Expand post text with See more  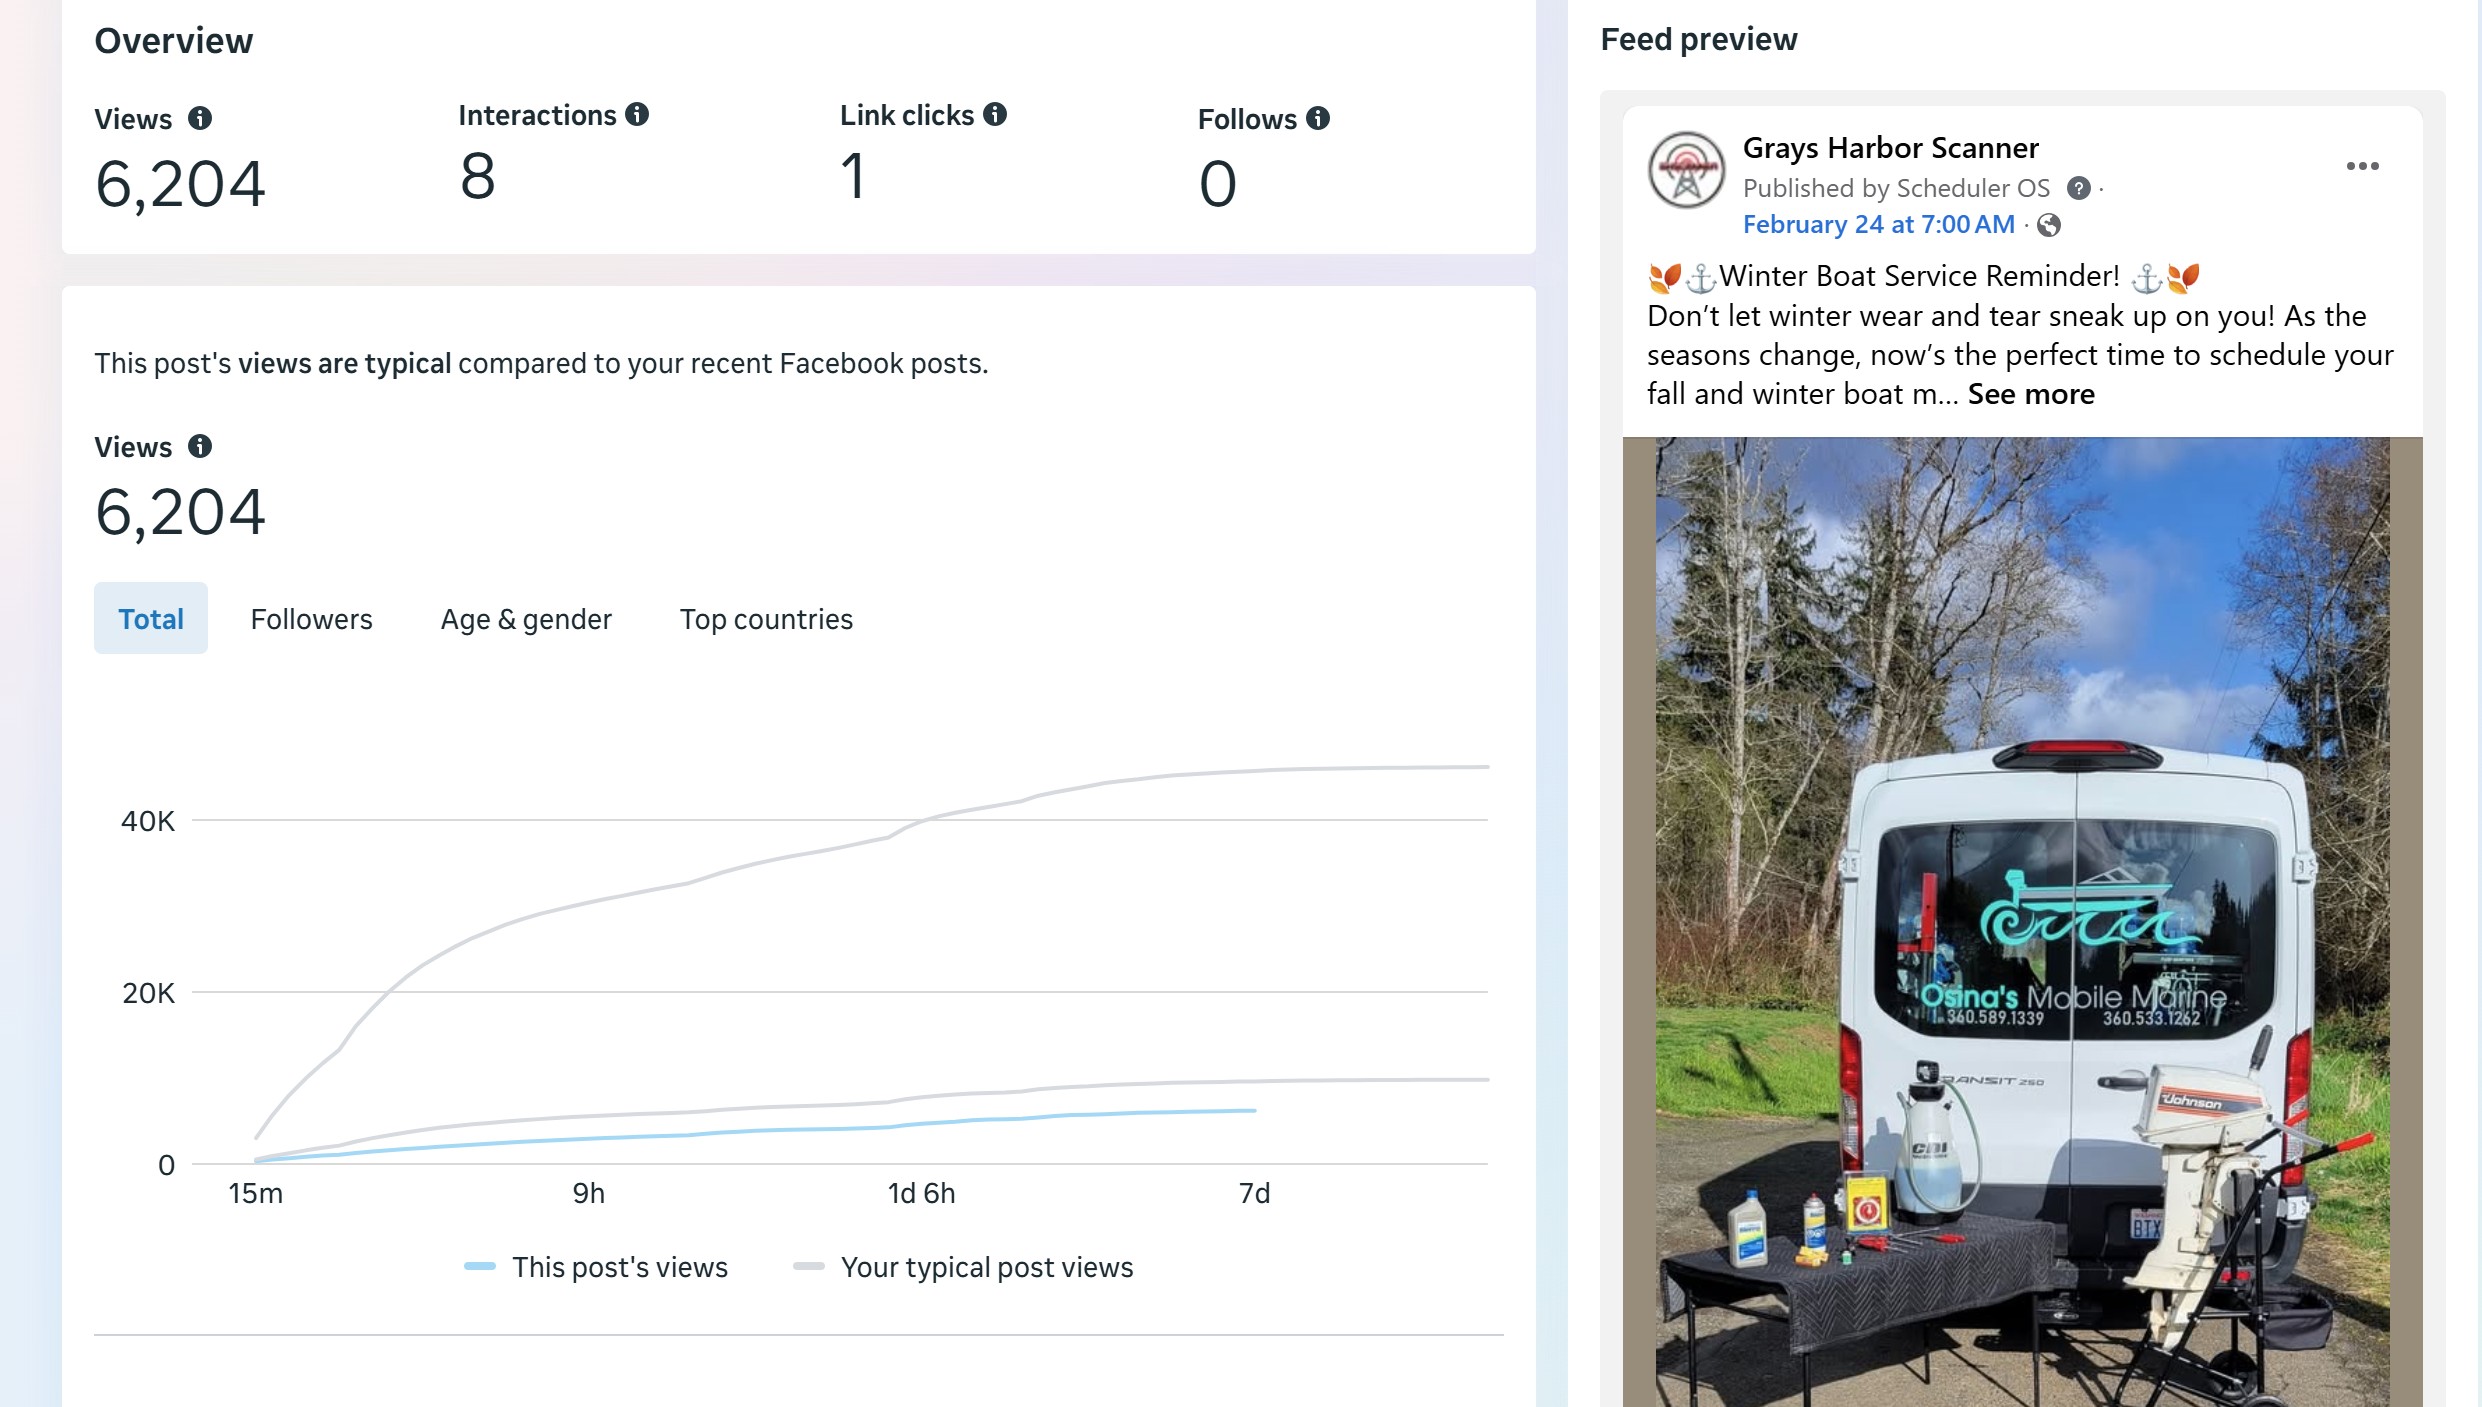coord(2030,394)
